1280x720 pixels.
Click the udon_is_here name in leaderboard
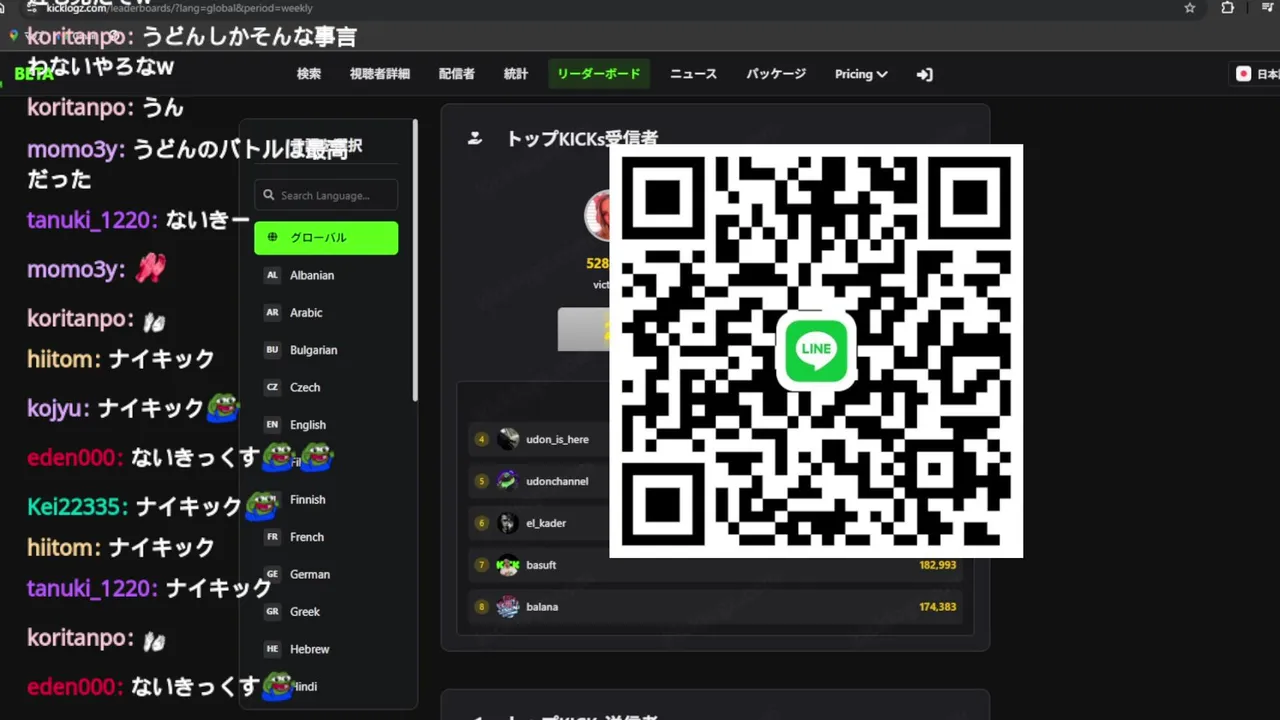point(557,439)
